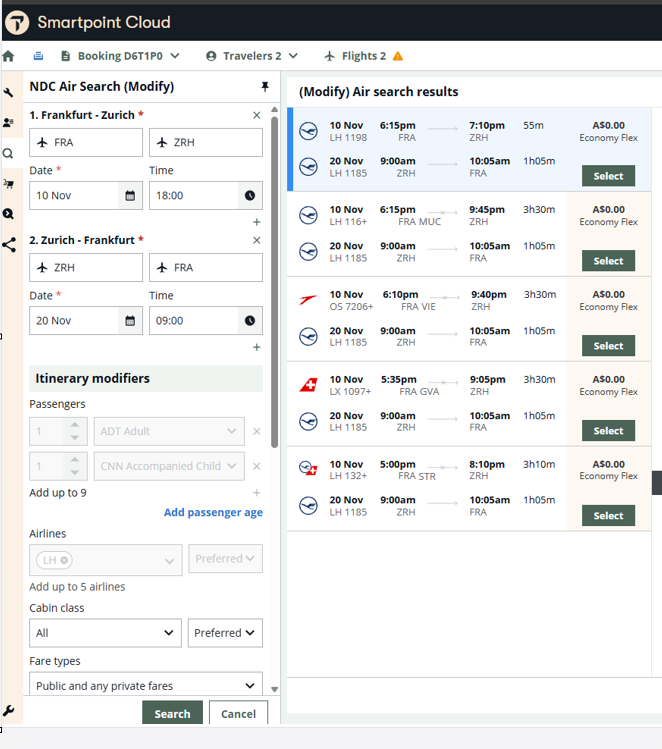Open the search magnifier in the left sidebar
This screenshot has height=749, width=662.
pyautogui.click(x=9, y=154)
